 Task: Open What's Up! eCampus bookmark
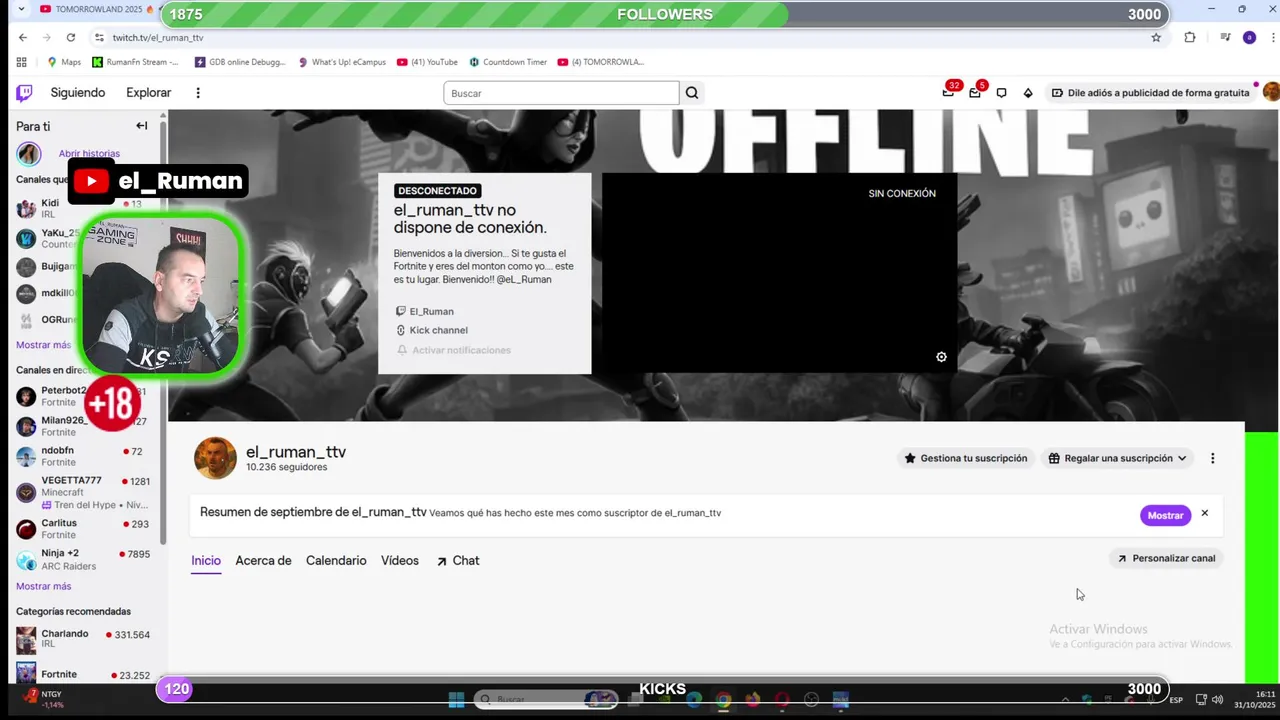(342, 62)
